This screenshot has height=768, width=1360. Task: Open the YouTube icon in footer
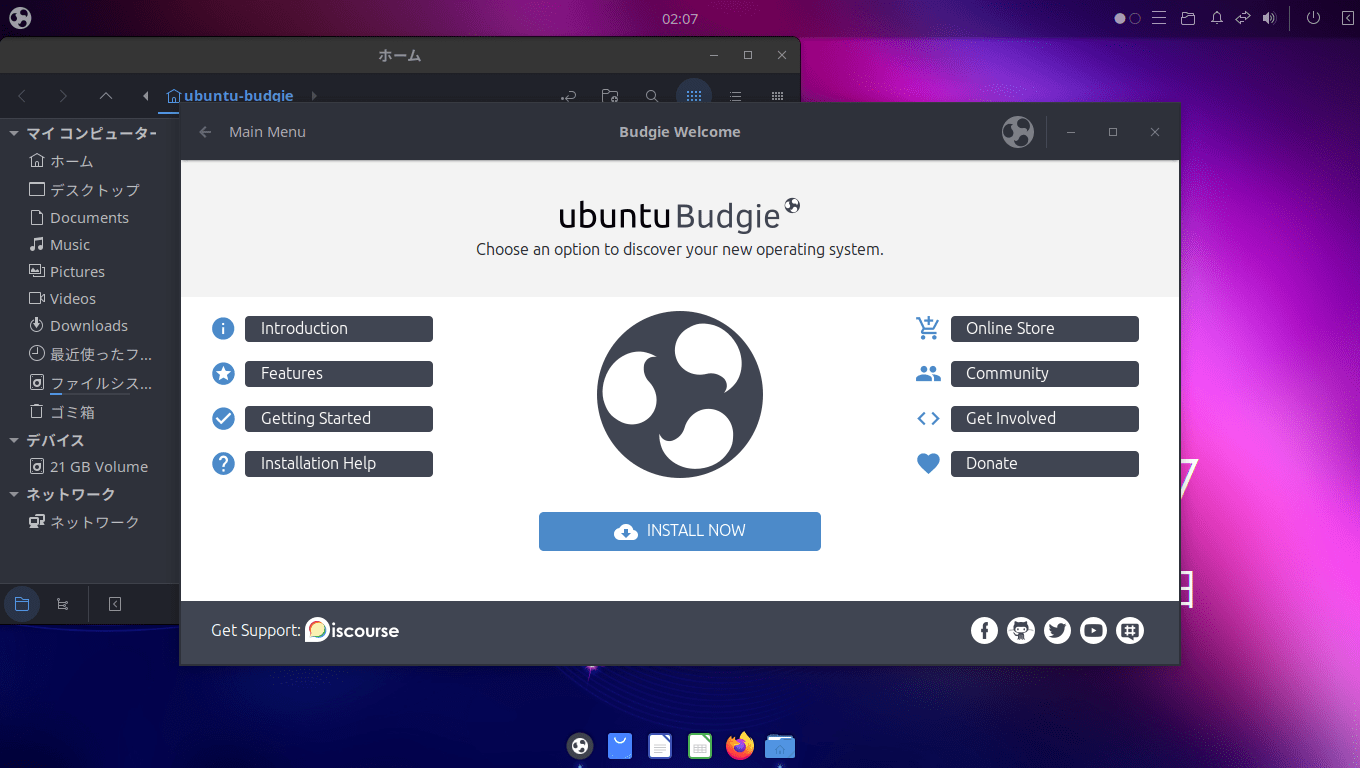(1093, 630)
